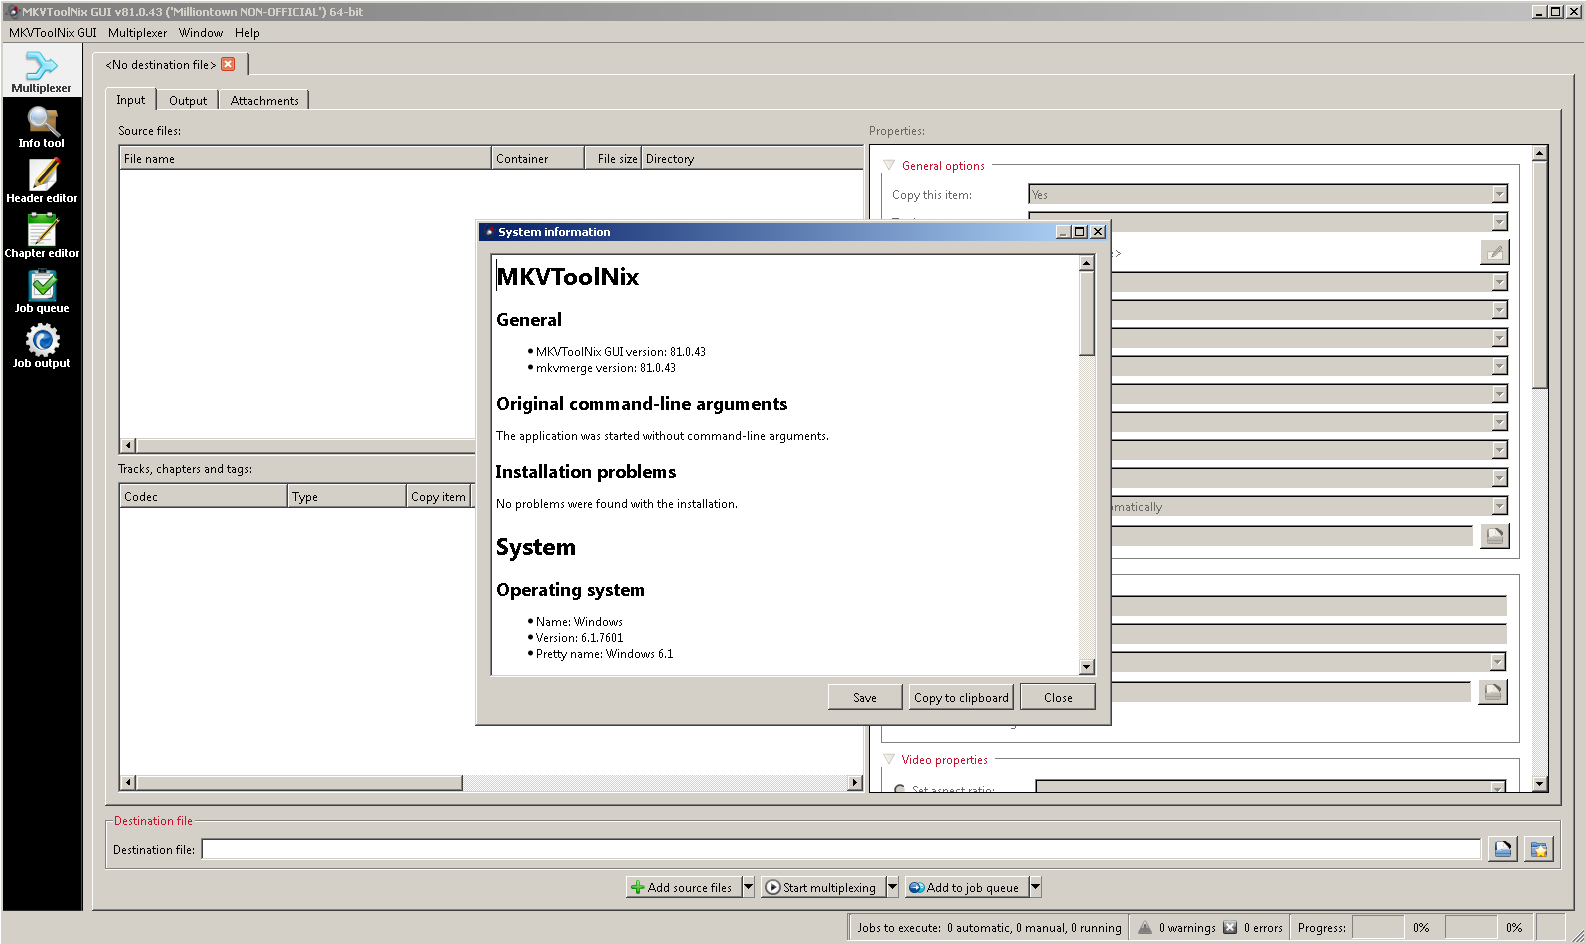Click the pencil edit icon in properties
This screenshot has width=1586, height=944.
pyautogui.click(x=1494, y=252)
